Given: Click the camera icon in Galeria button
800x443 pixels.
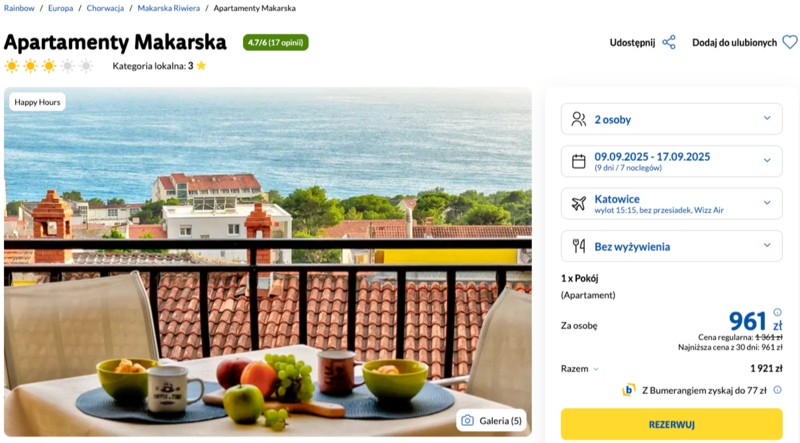Looking at the screenshot, I should (x=467, y=421).
